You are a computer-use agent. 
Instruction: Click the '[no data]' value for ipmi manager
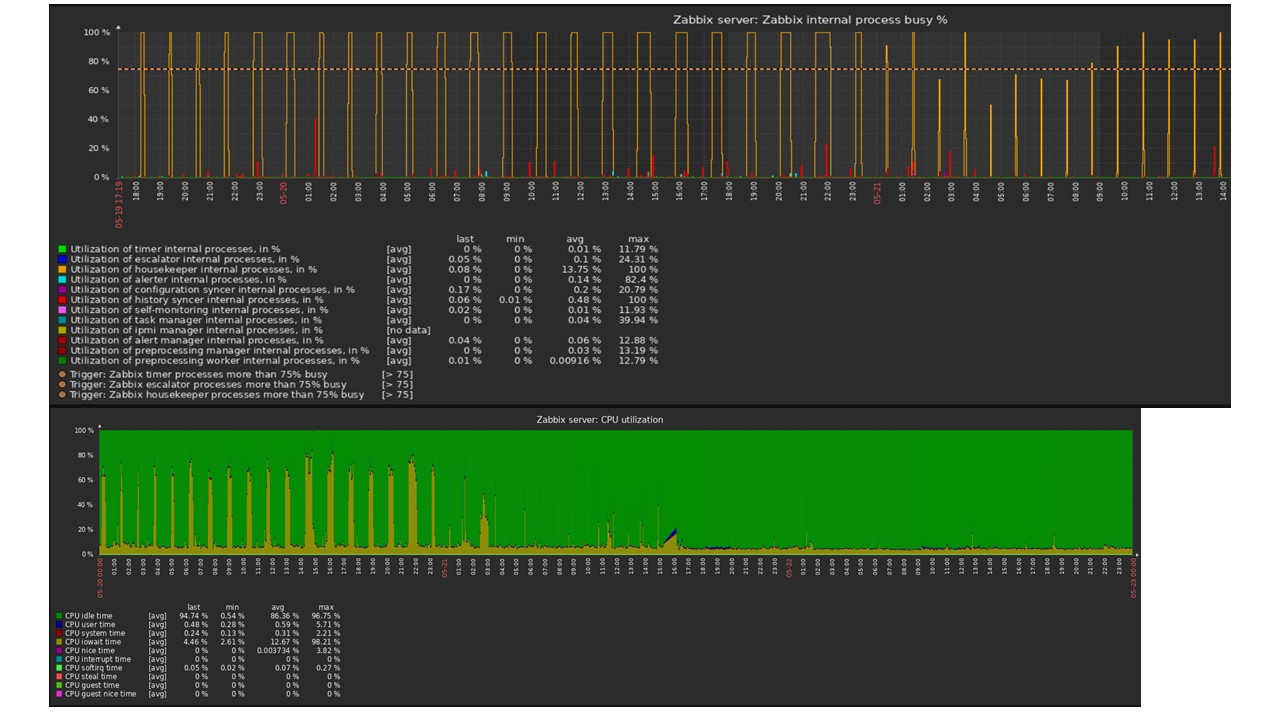(408, 329)
